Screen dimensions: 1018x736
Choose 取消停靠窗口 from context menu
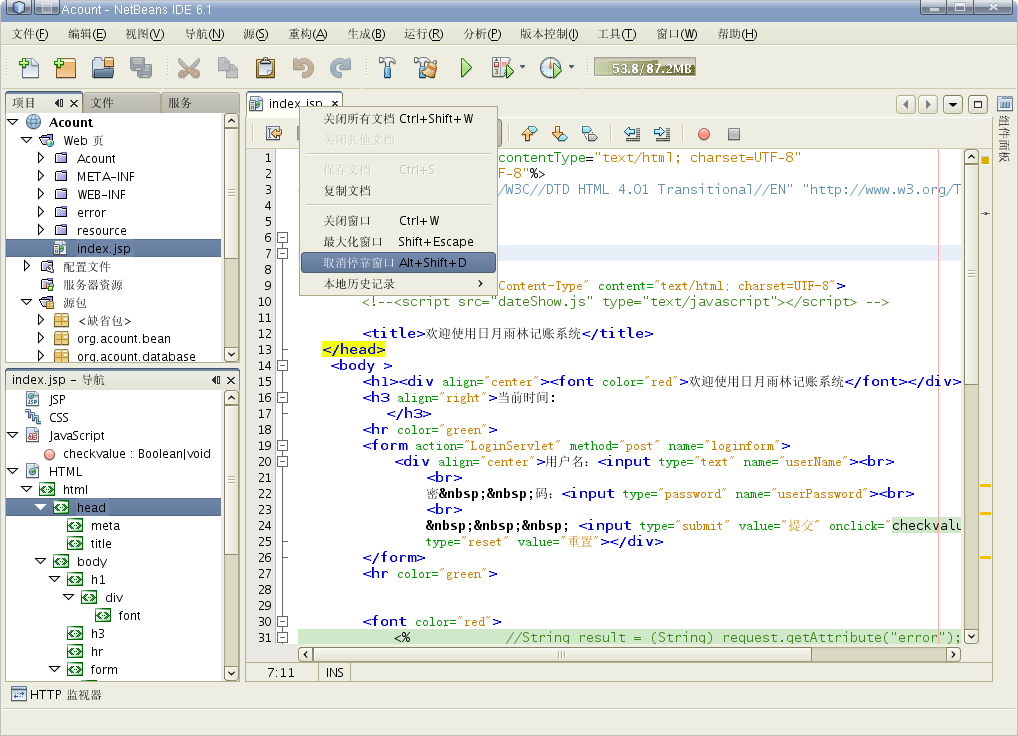tap(398, 263)
